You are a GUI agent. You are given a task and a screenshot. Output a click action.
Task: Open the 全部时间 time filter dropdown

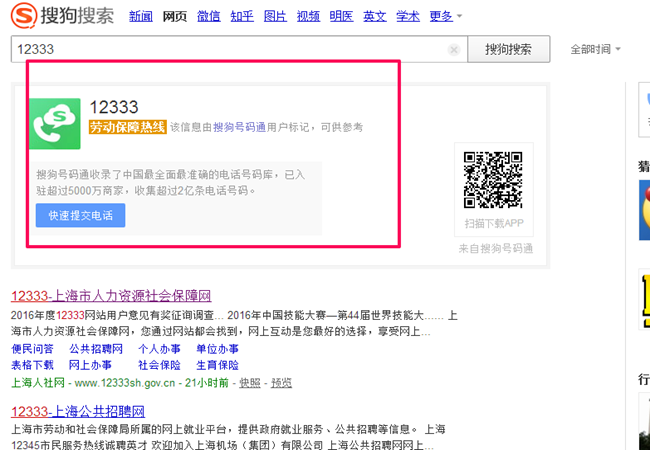[x=595, y=49]
